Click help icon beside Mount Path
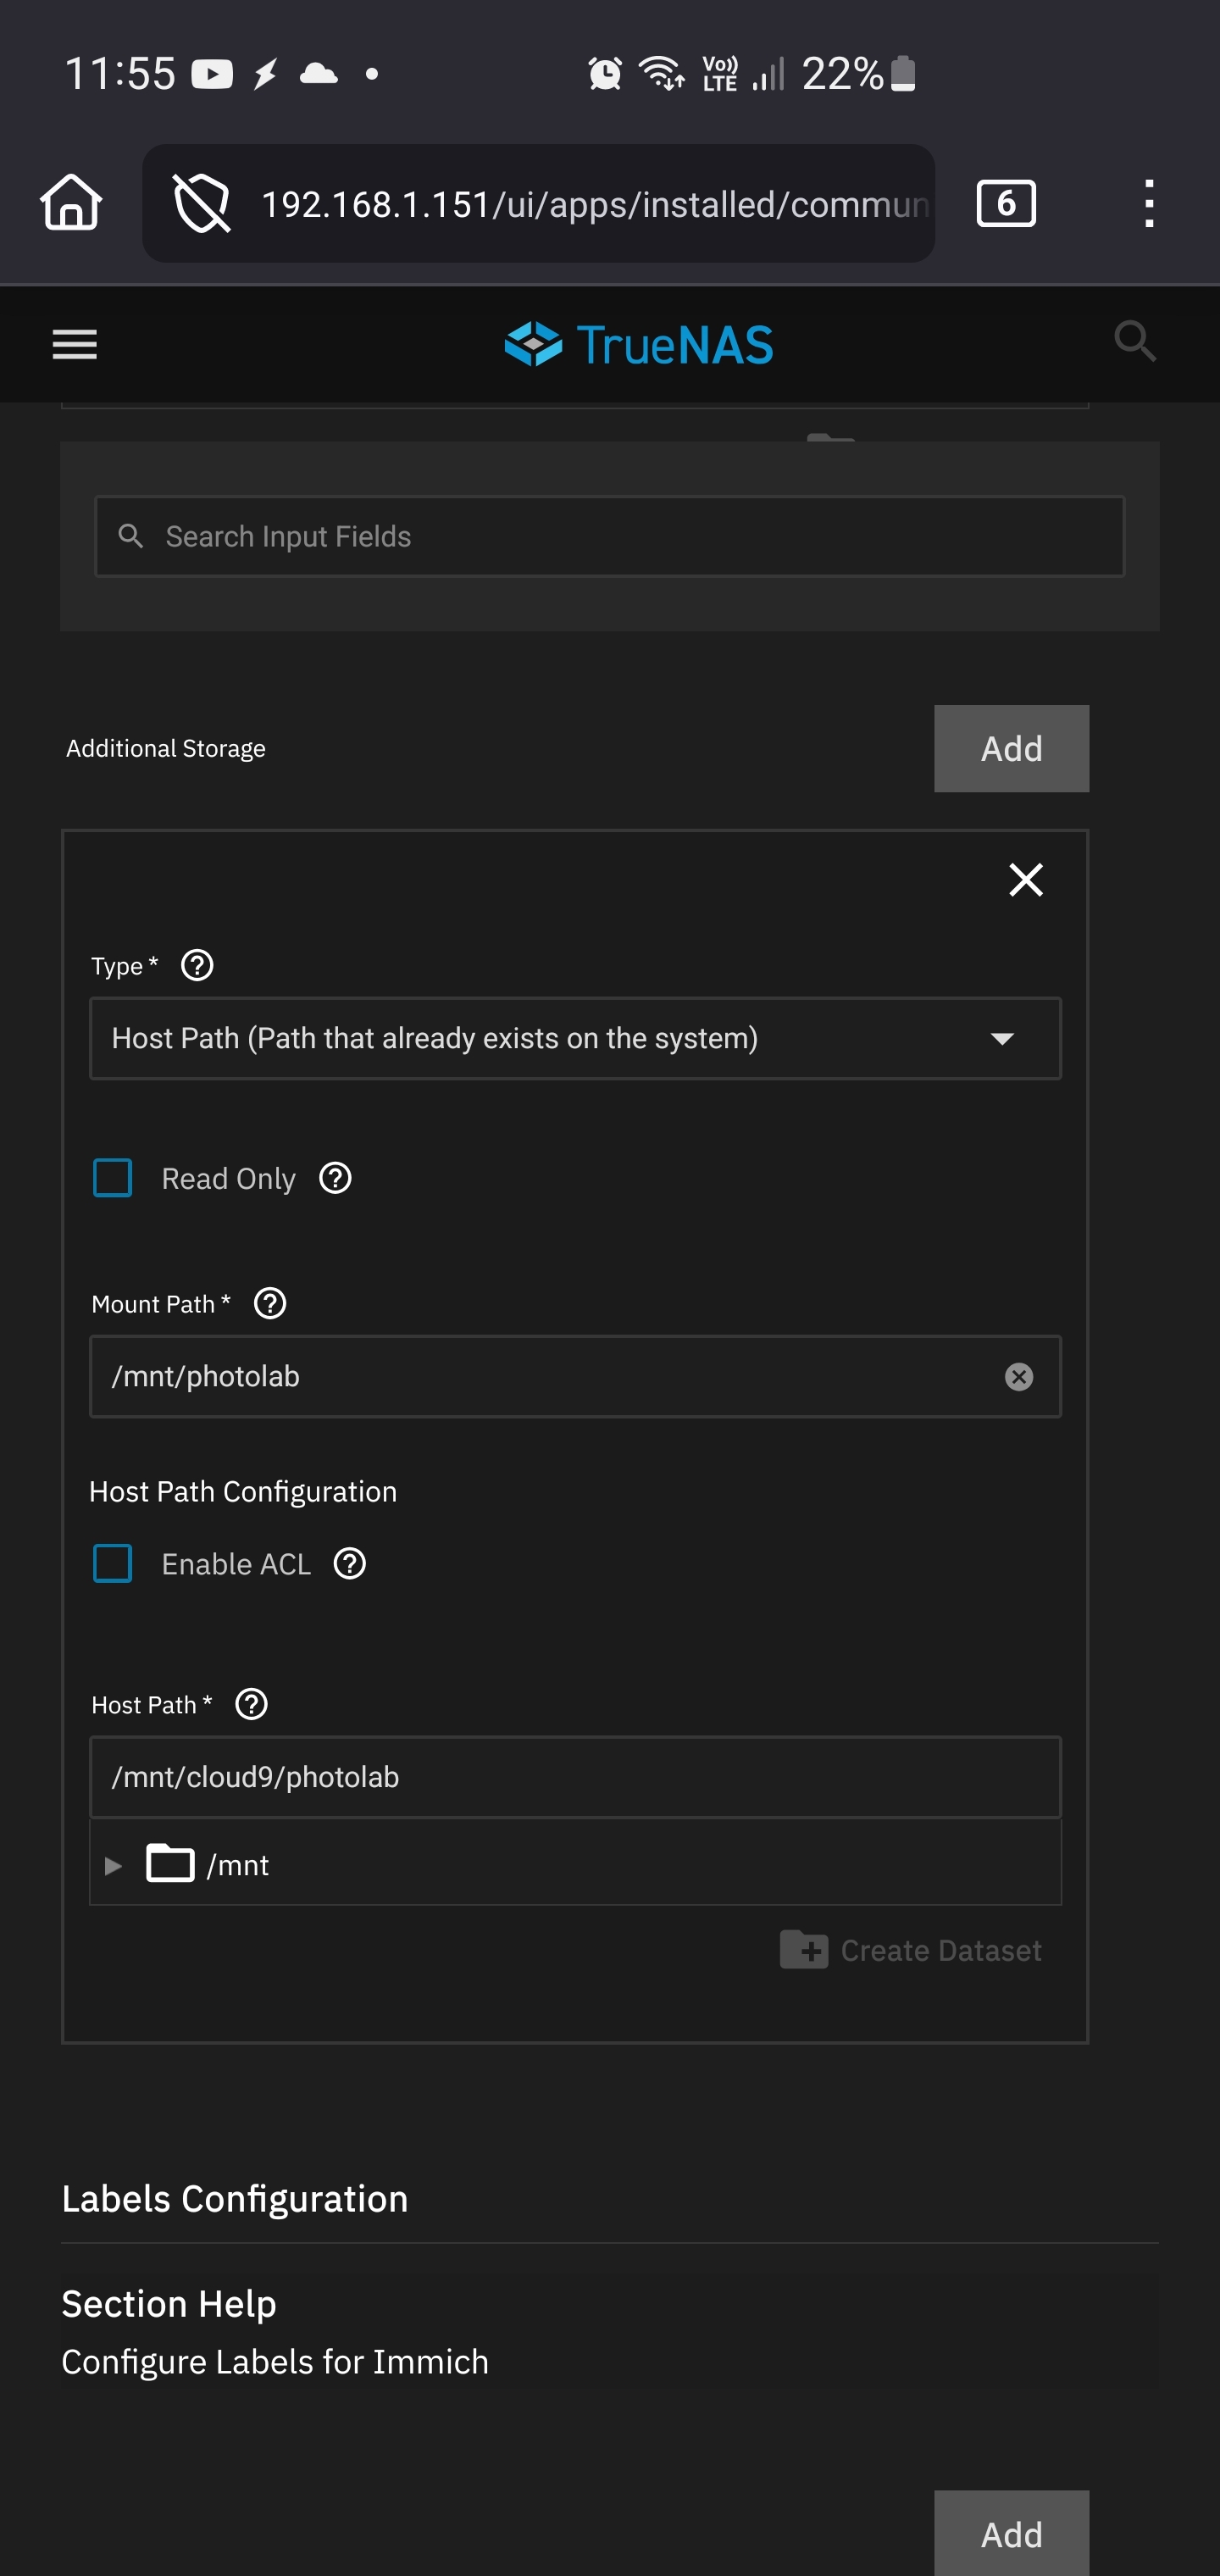 [x=270, y=1304]
